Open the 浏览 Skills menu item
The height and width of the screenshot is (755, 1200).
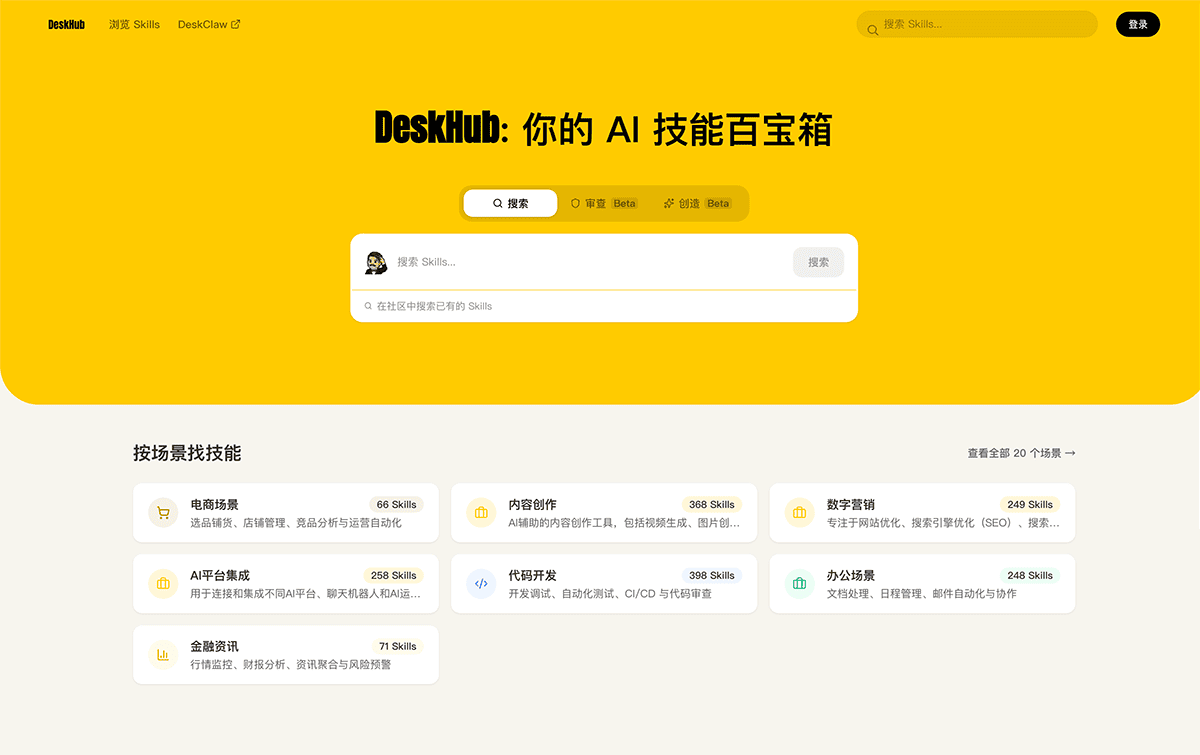(x=134, y=24)
